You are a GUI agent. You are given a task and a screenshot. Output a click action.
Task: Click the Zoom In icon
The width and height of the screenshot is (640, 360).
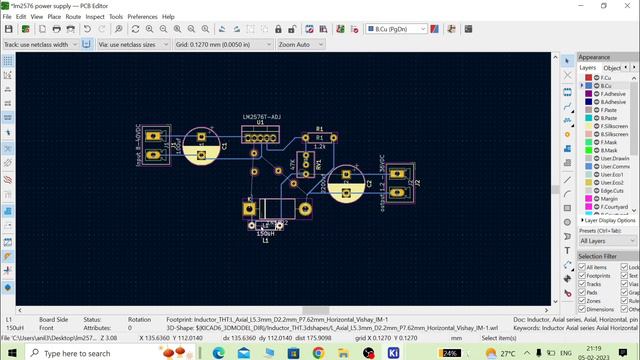point(149,29)
